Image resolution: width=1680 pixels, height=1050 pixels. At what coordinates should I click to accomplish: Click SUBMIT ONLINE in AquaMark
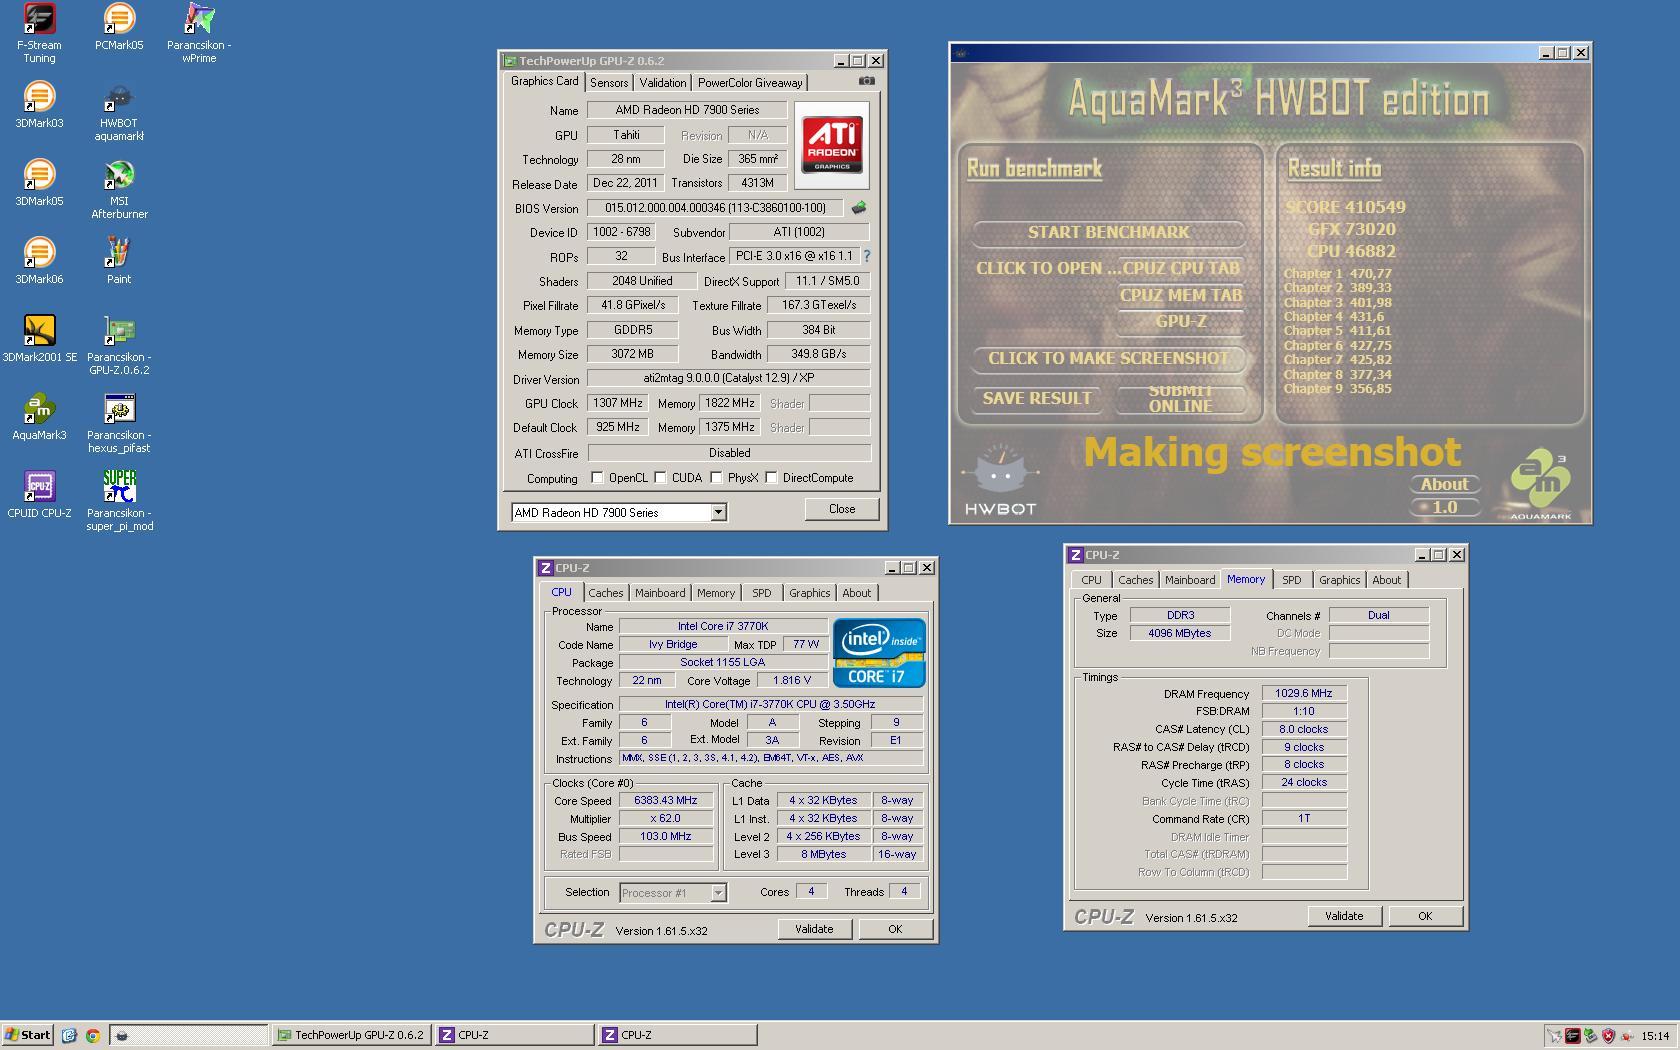tap(1181, 398)
